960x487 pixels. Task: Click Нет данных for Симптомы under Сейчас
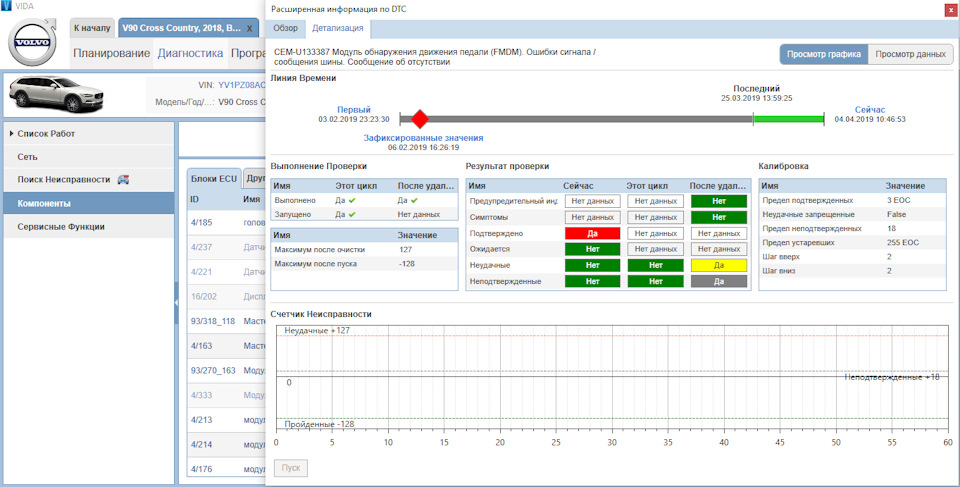593,217
